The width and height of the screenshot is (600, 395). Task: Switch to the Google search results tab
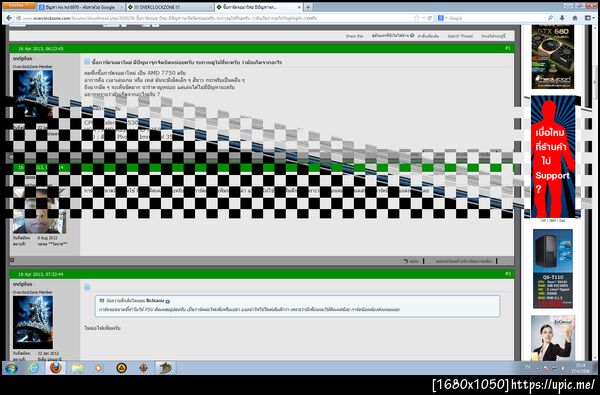pos(80,7)
